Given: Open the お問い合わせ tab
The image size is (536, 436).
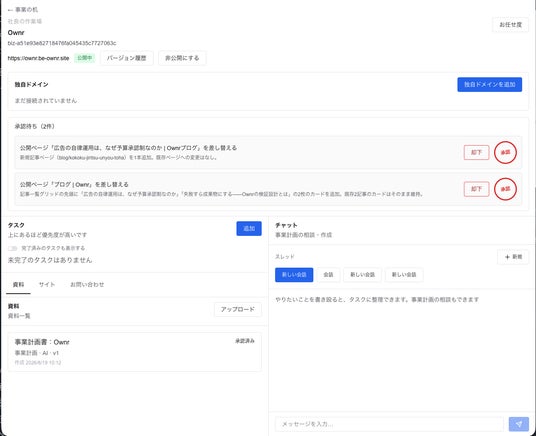Looking at the screenshot, I should pyautogui.click(x=87, y=285).
